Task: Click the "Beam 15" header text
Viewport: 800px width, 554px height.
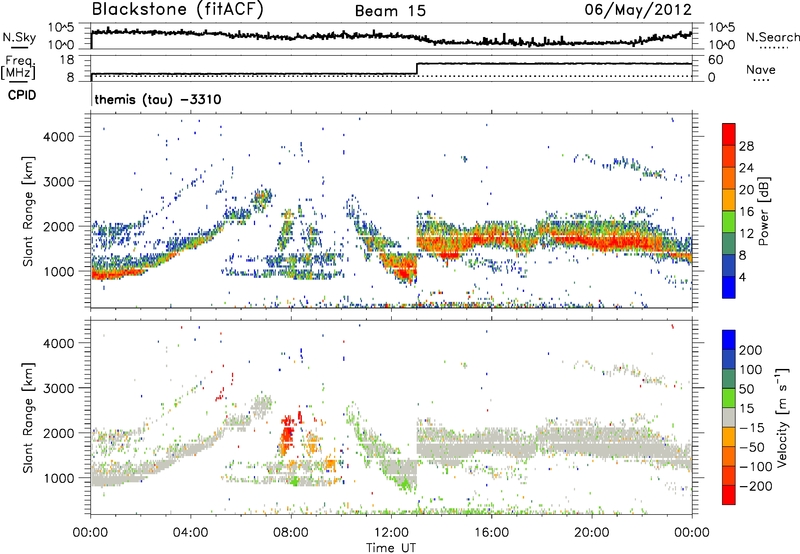Action: (x=391, y=11)
